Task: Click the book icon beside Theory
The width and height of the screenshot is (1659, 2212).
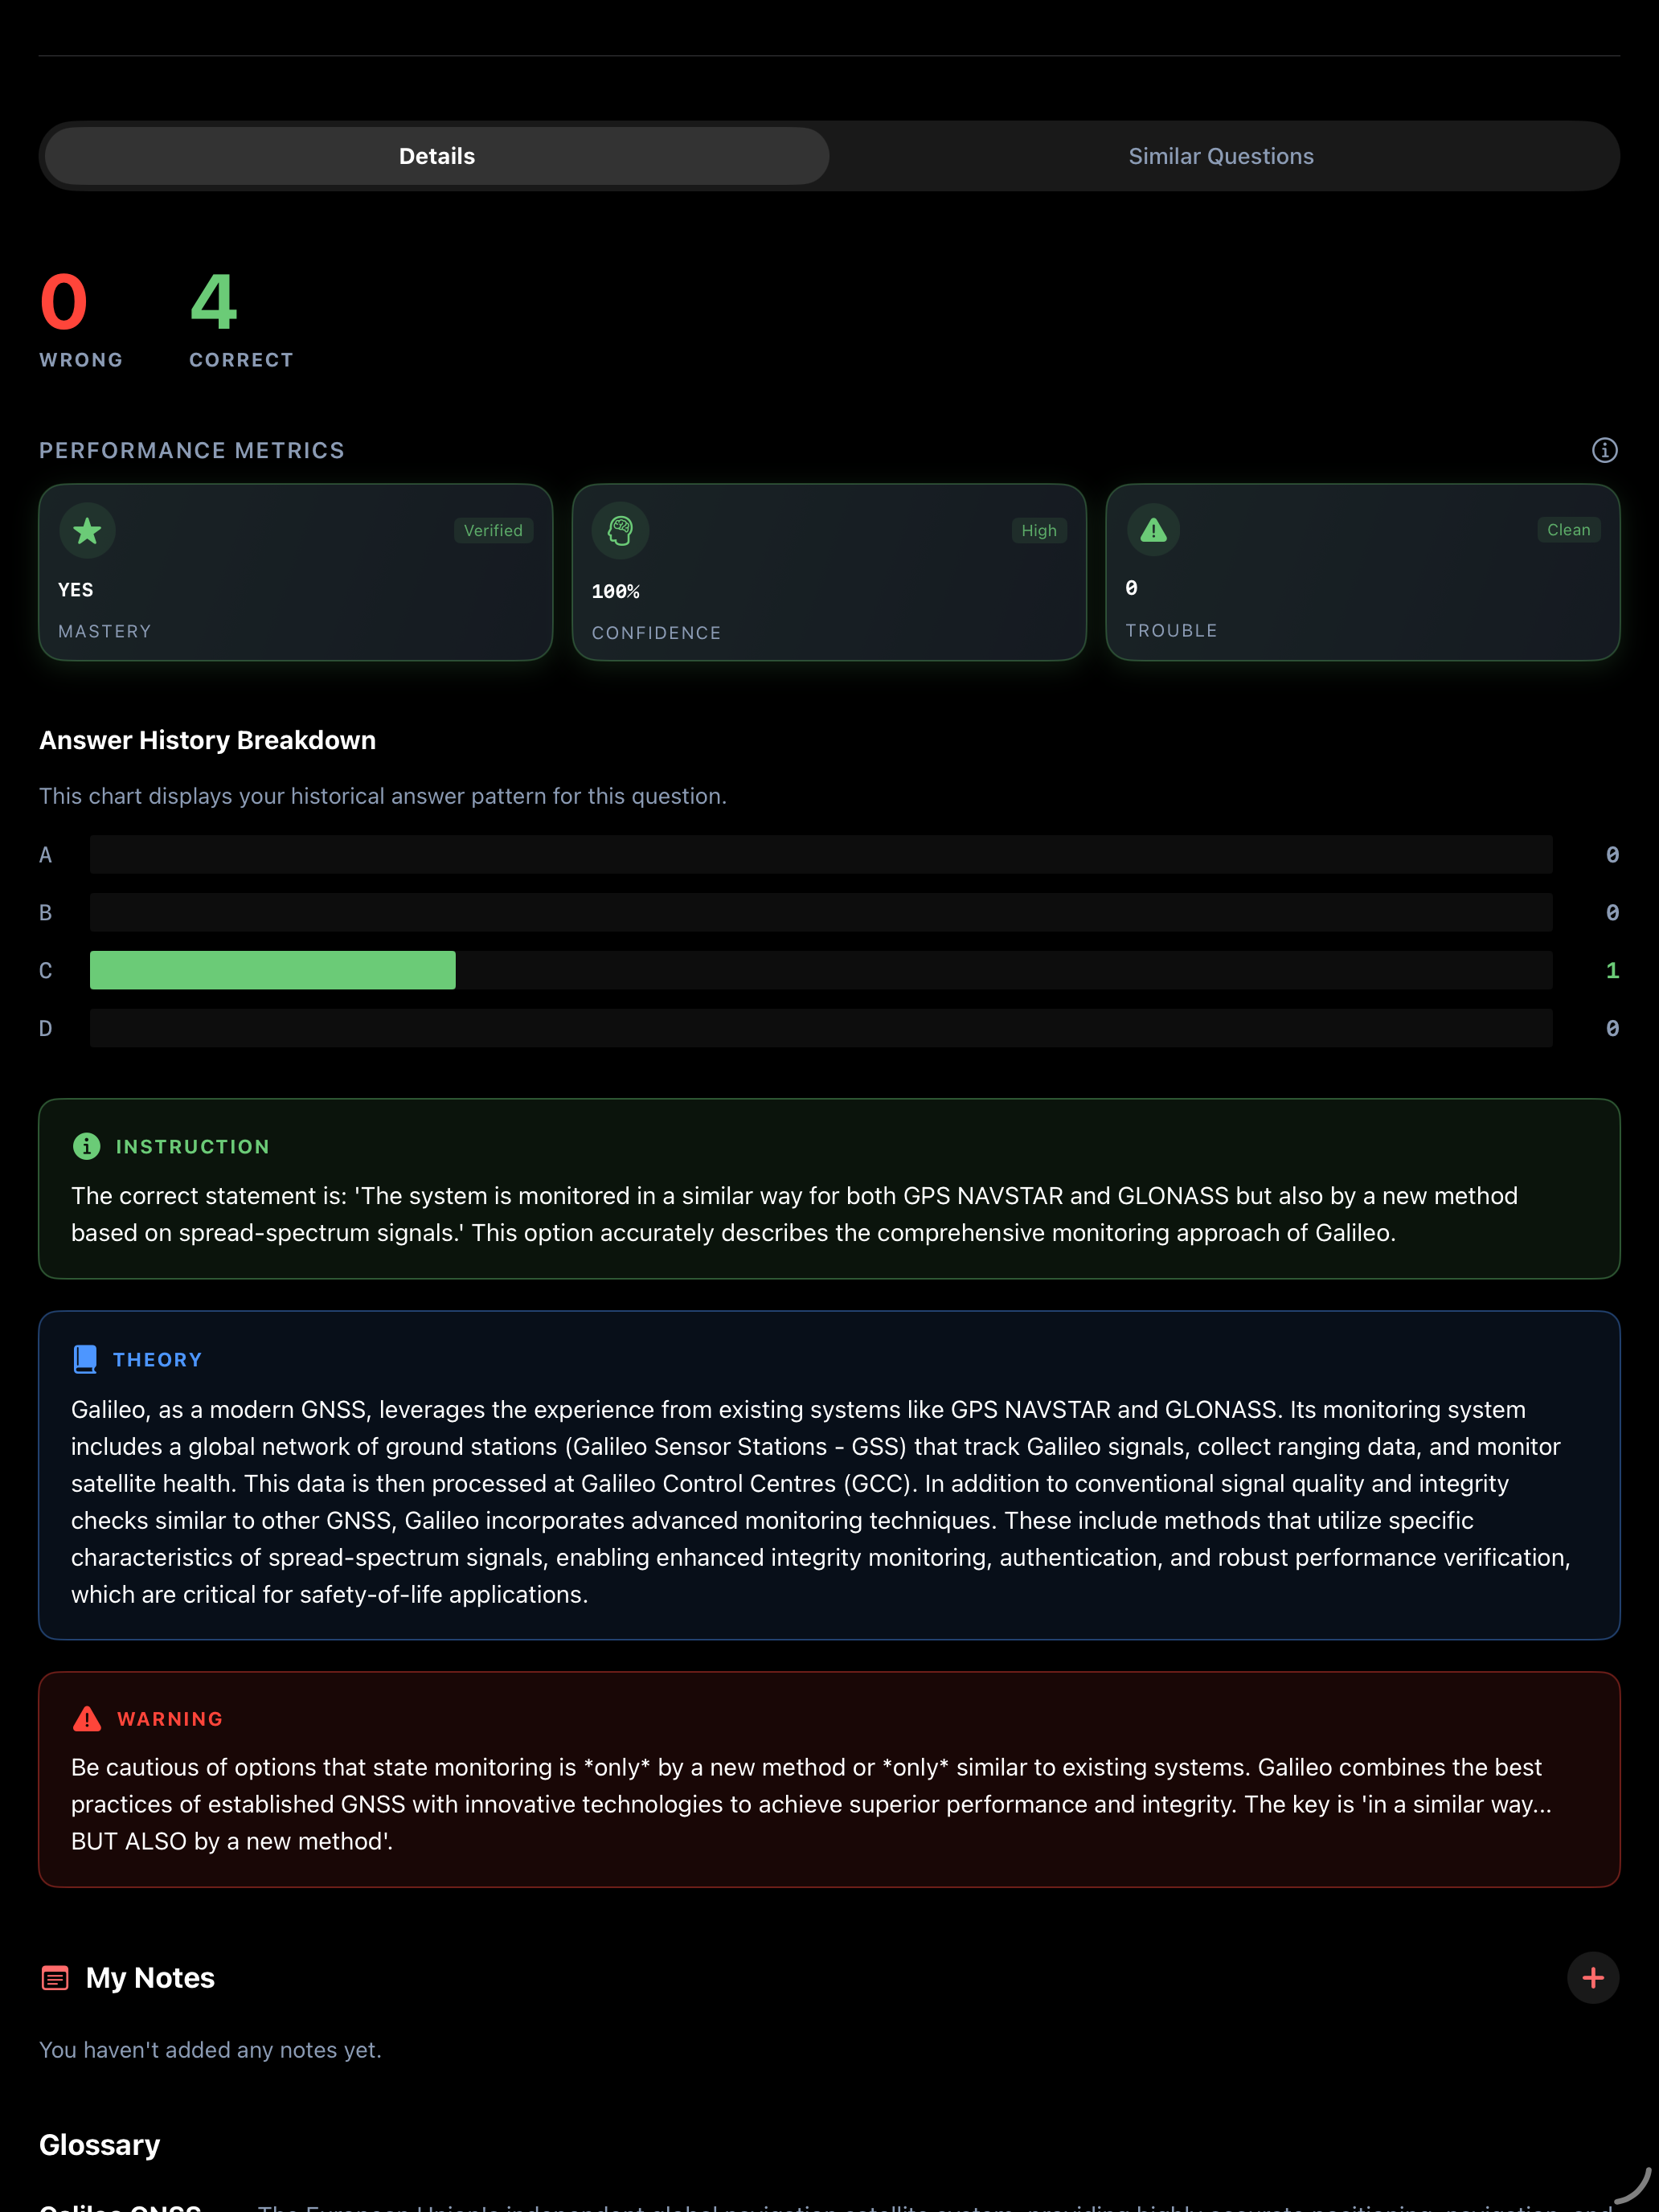Action: pos(84,1358)
